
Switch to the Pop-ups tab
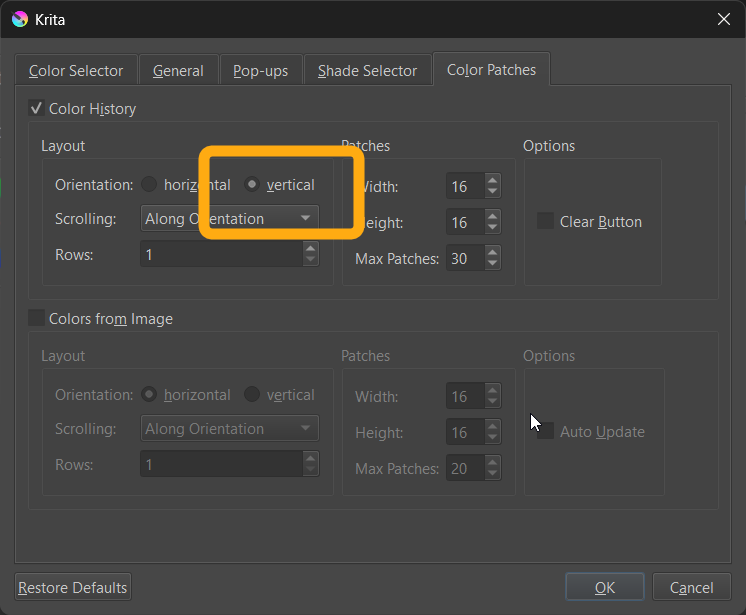(260, 71)
